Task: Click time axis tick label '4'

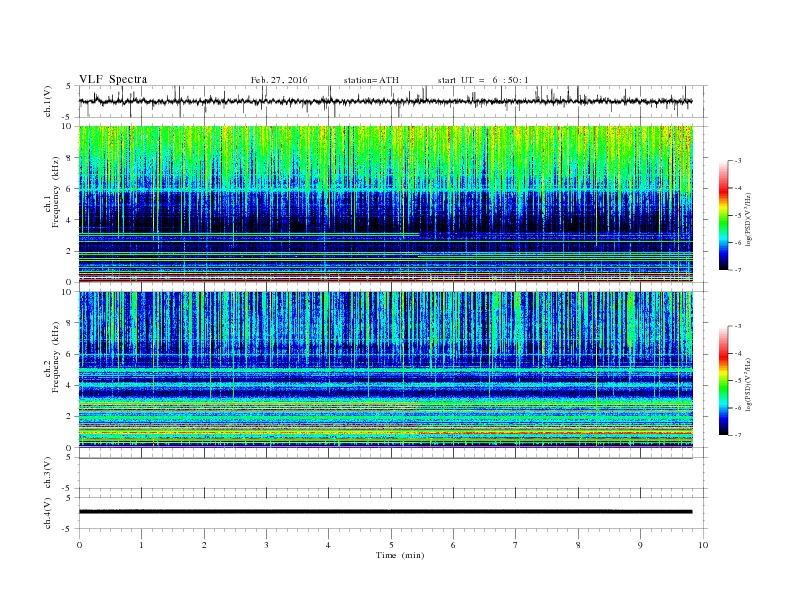Action: coord(328,545)
